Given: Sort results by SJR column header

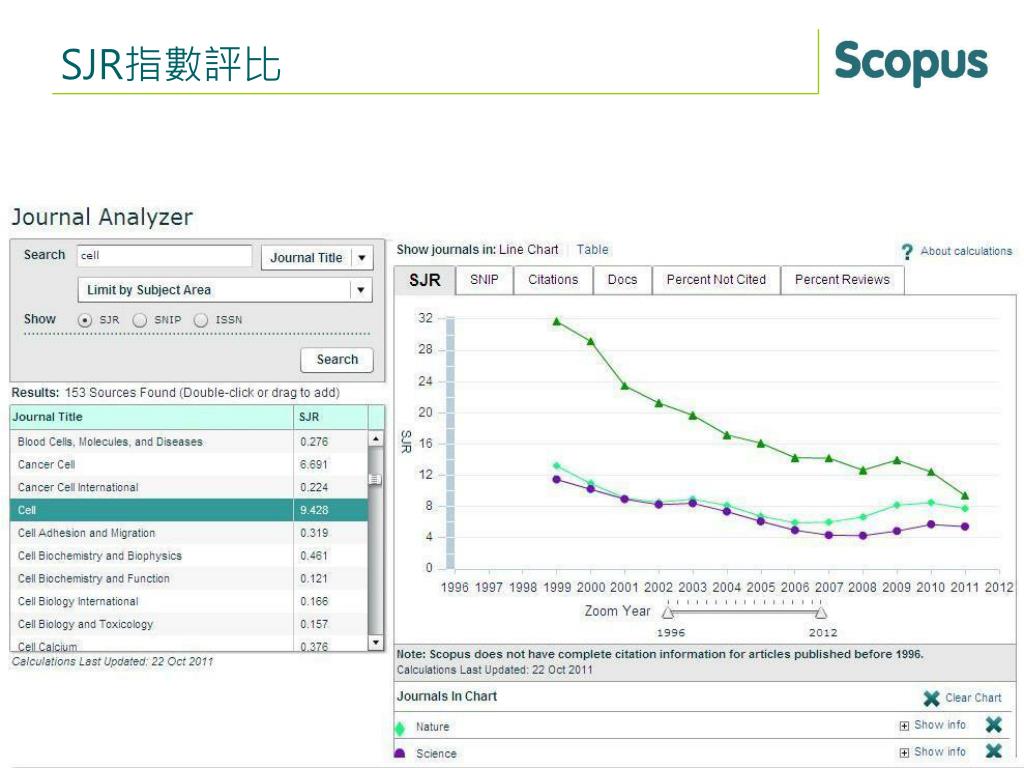Looking at the screenshot, I should coord(330,417).
